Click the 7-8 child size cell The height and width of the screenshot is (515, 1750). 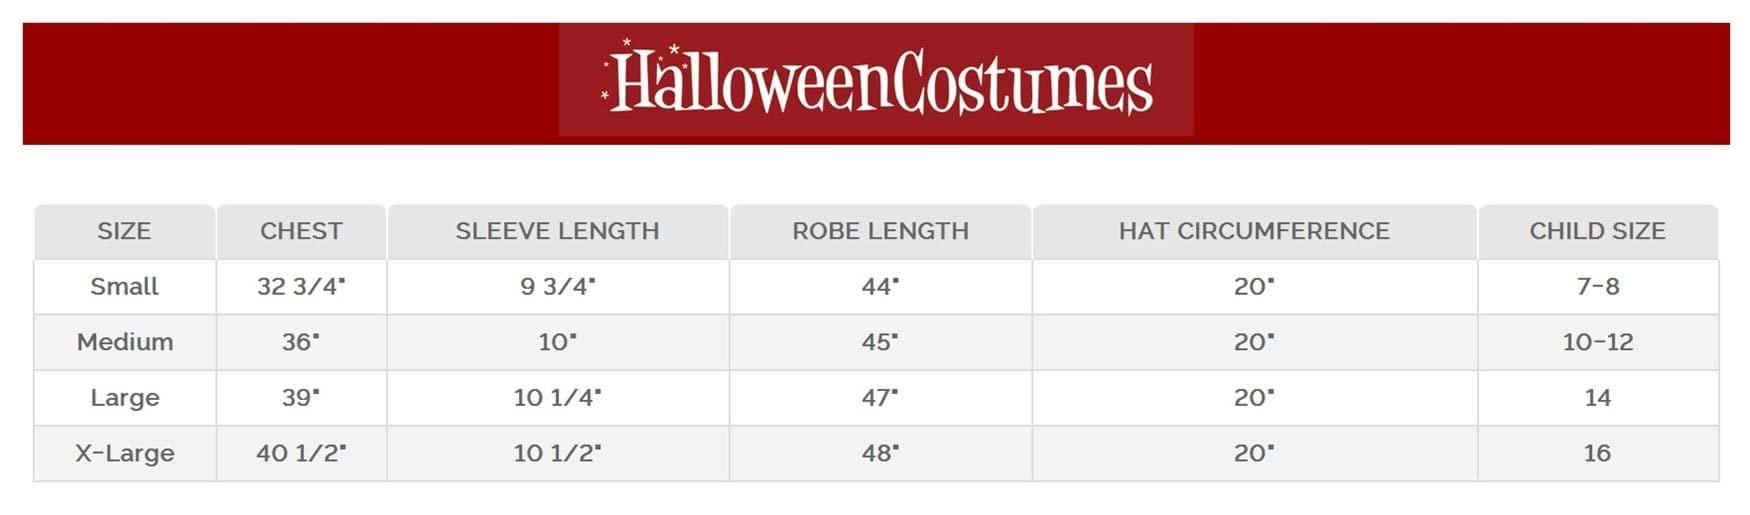pos(1597,287)
